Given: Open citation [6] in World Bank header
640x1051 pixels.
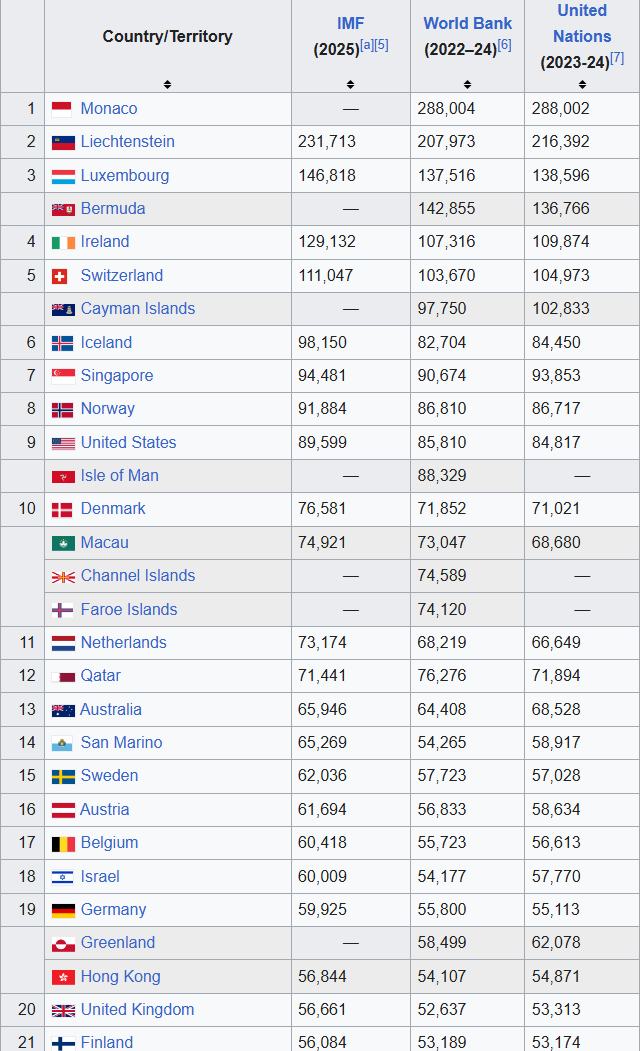Looking at the screenshot, I should point(504,46).
